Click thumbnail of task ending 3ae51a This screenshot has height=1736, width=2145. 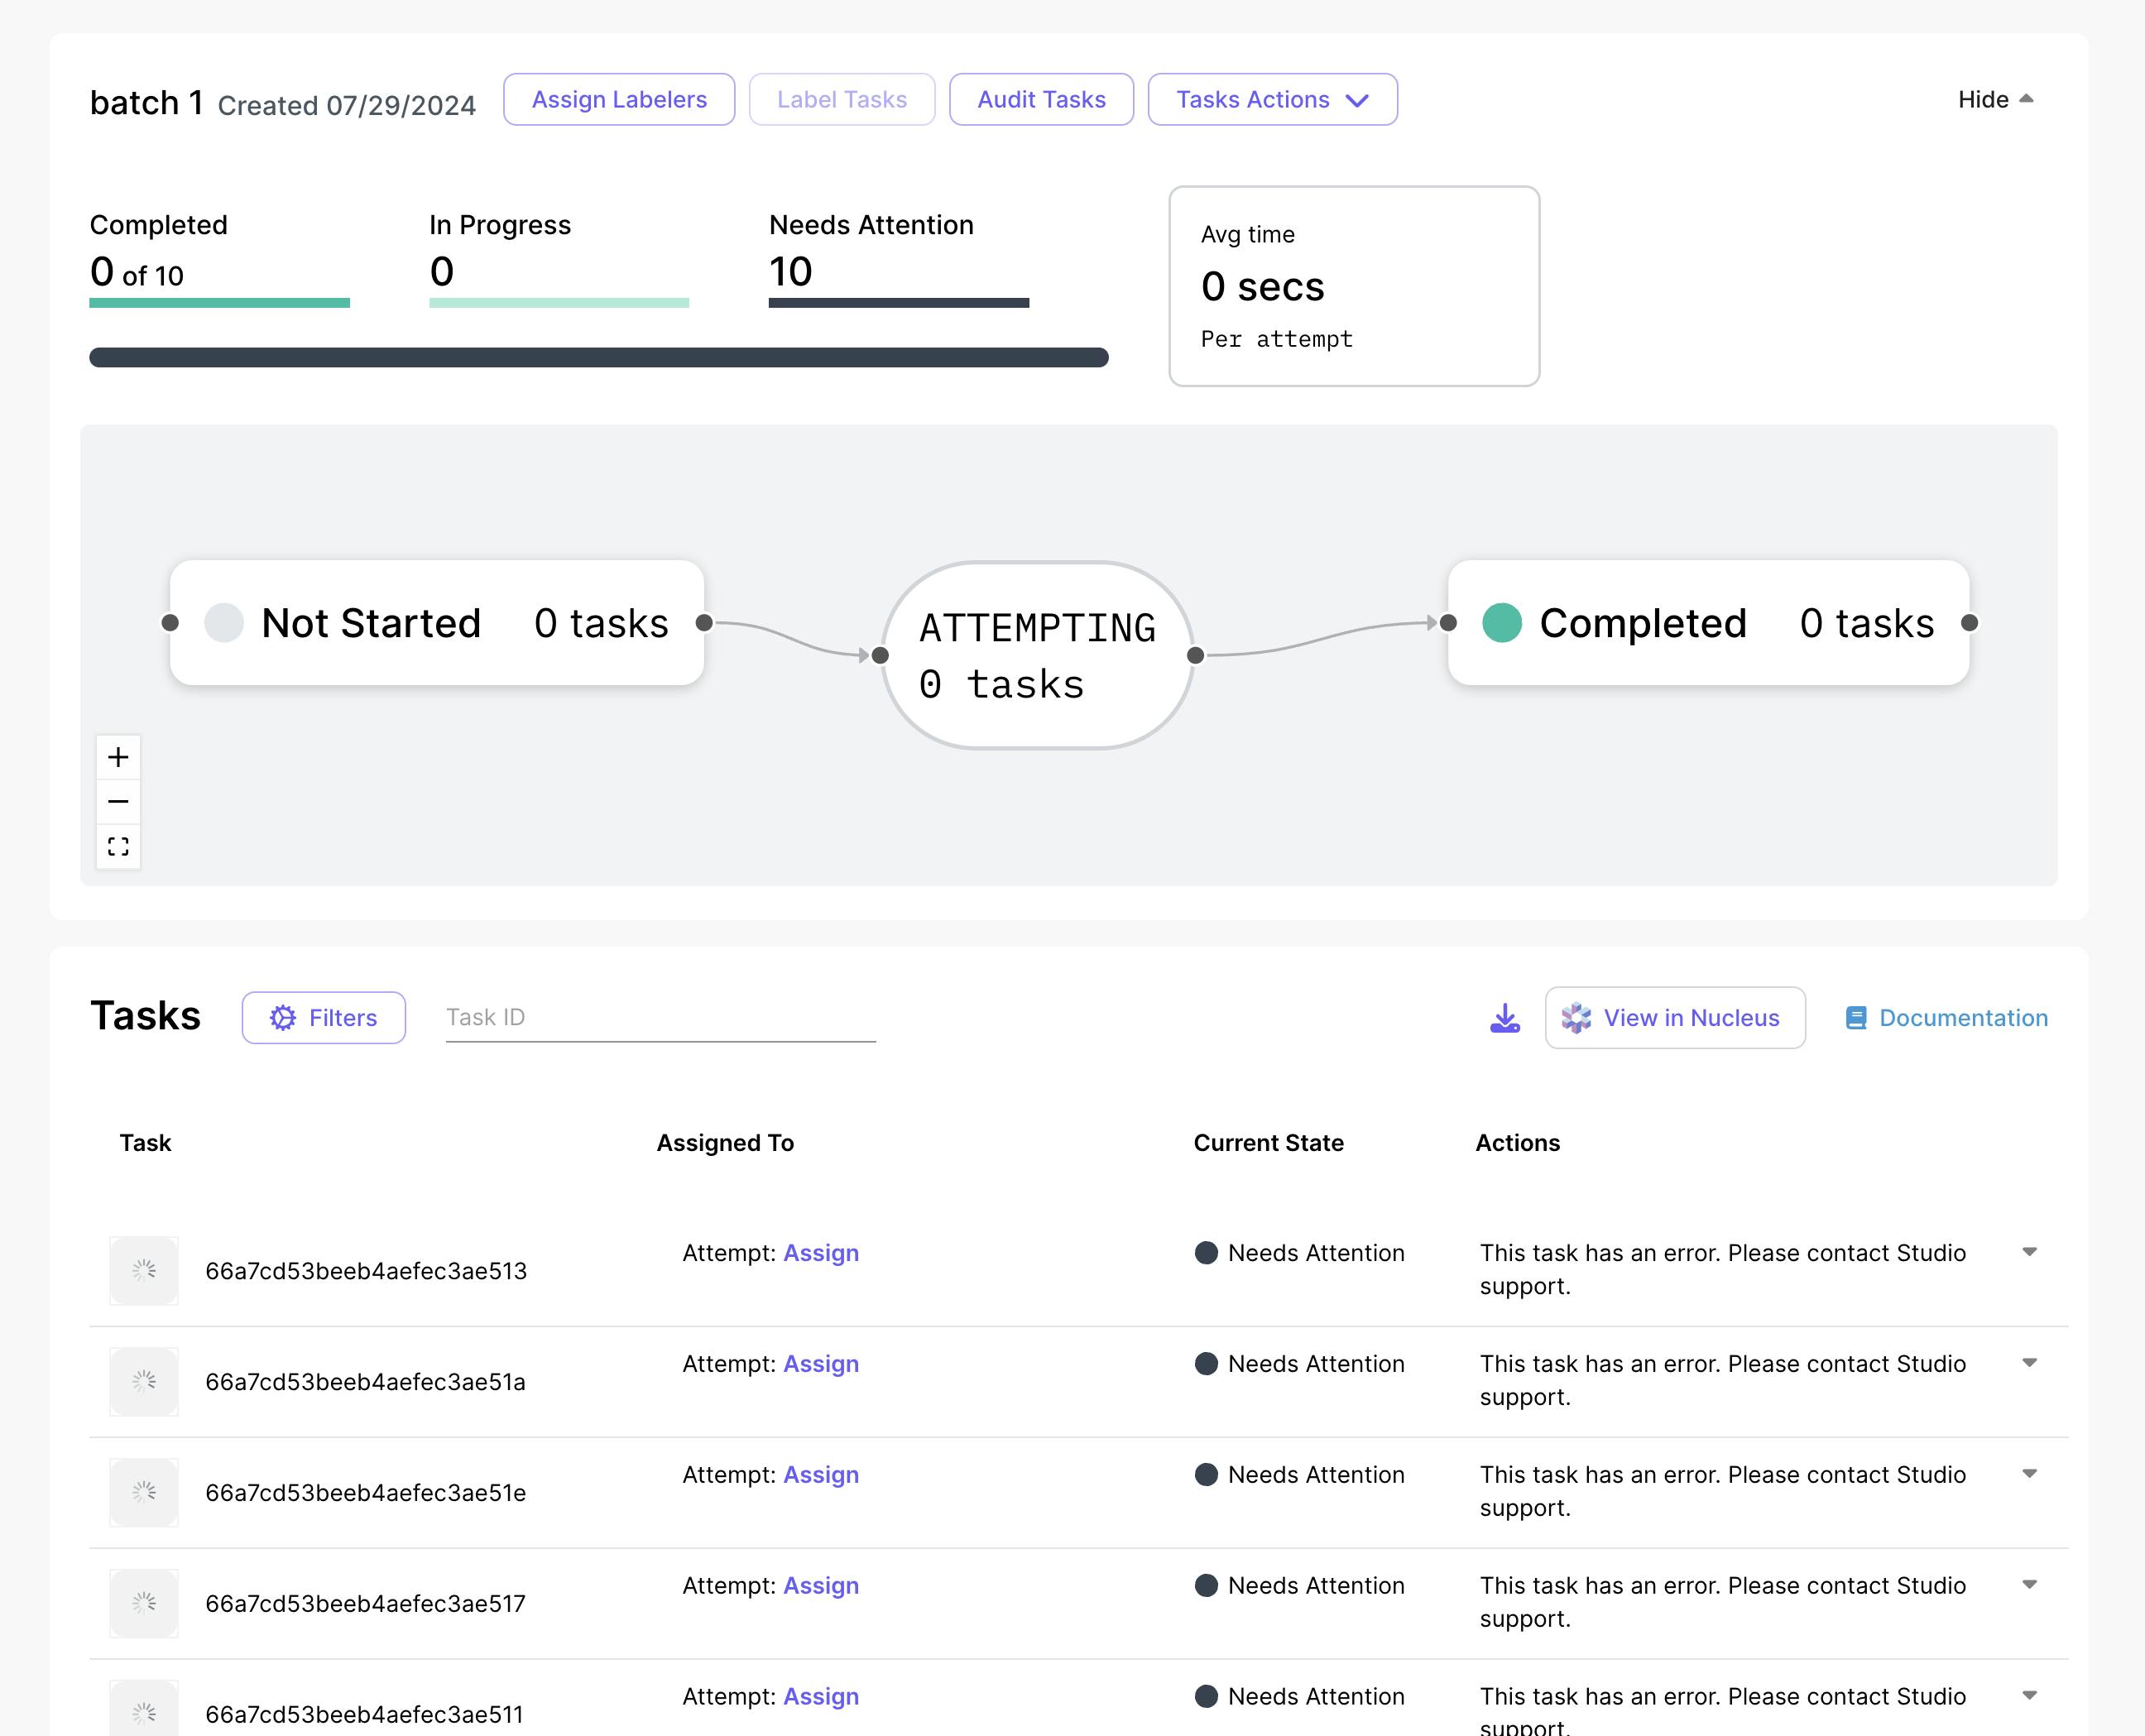[144, 1381]
